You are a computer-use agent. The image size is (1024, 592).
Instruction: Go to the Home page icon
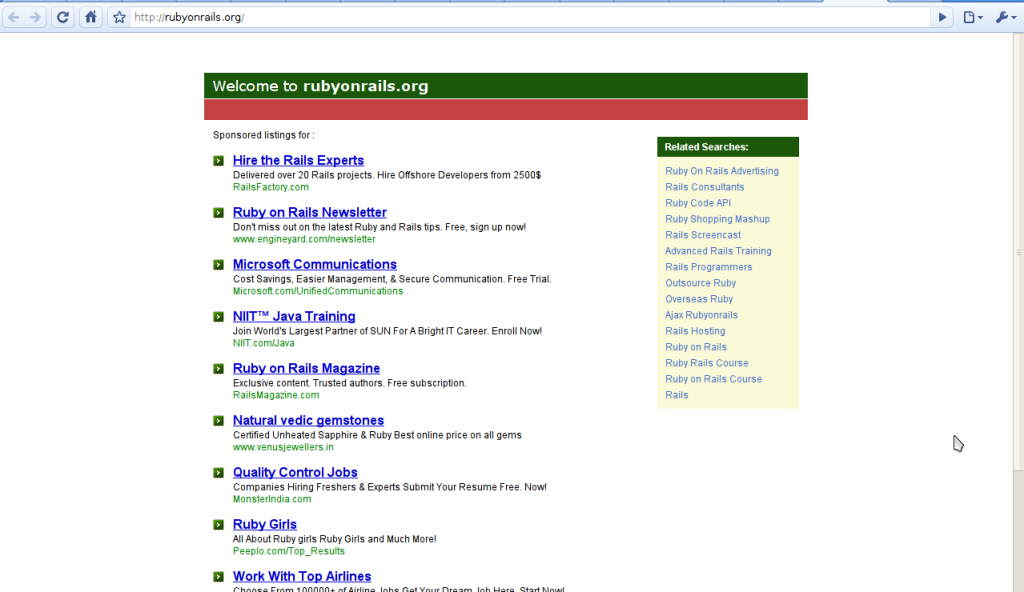(x=90, y=17)
